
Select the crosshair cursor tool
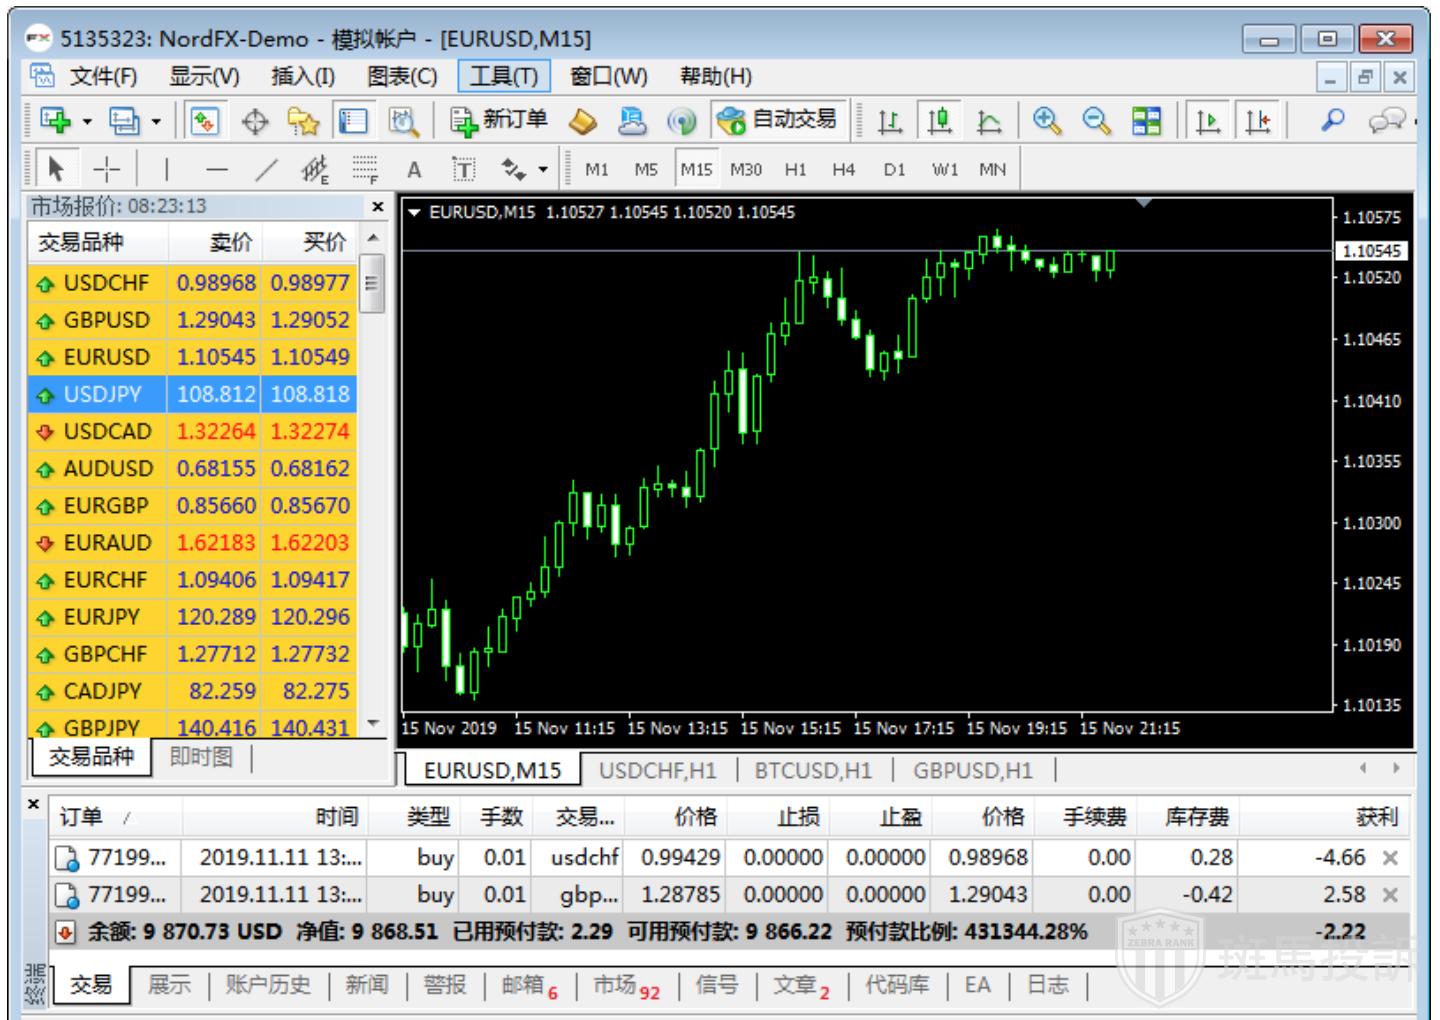[106, 169]
